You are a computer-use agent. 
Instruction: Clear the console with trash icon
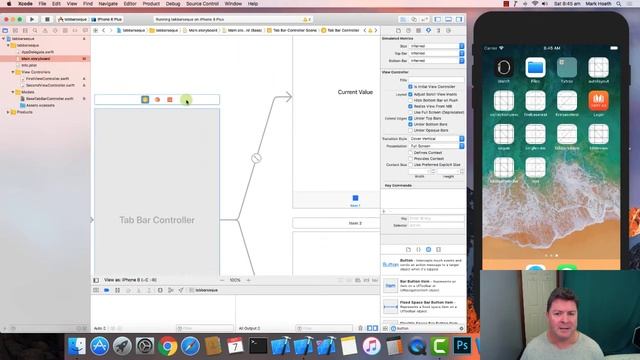pos(360,328)
